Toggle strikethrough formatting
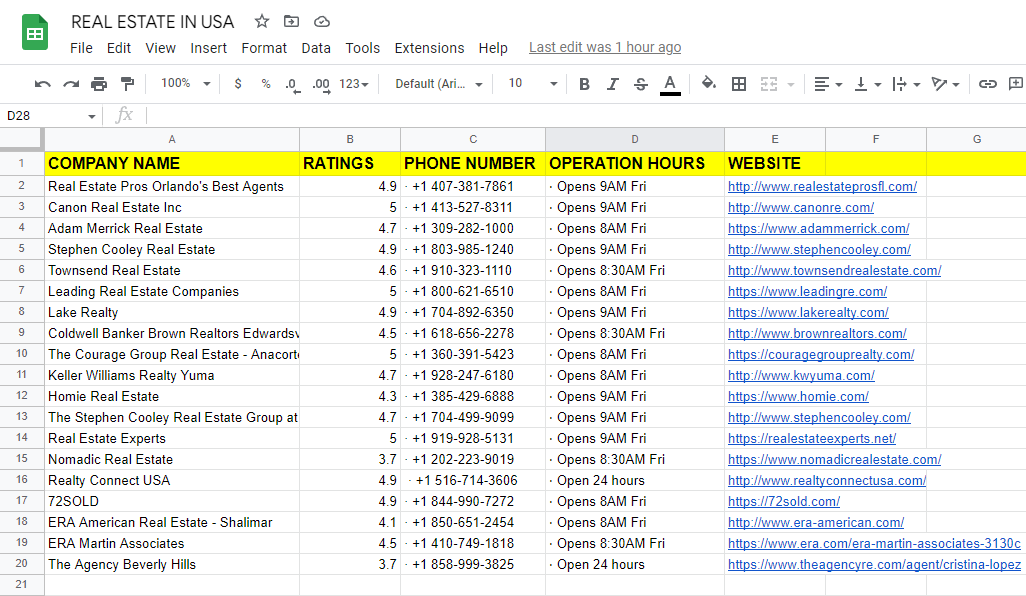1026x596 pixels. (641, 84)
